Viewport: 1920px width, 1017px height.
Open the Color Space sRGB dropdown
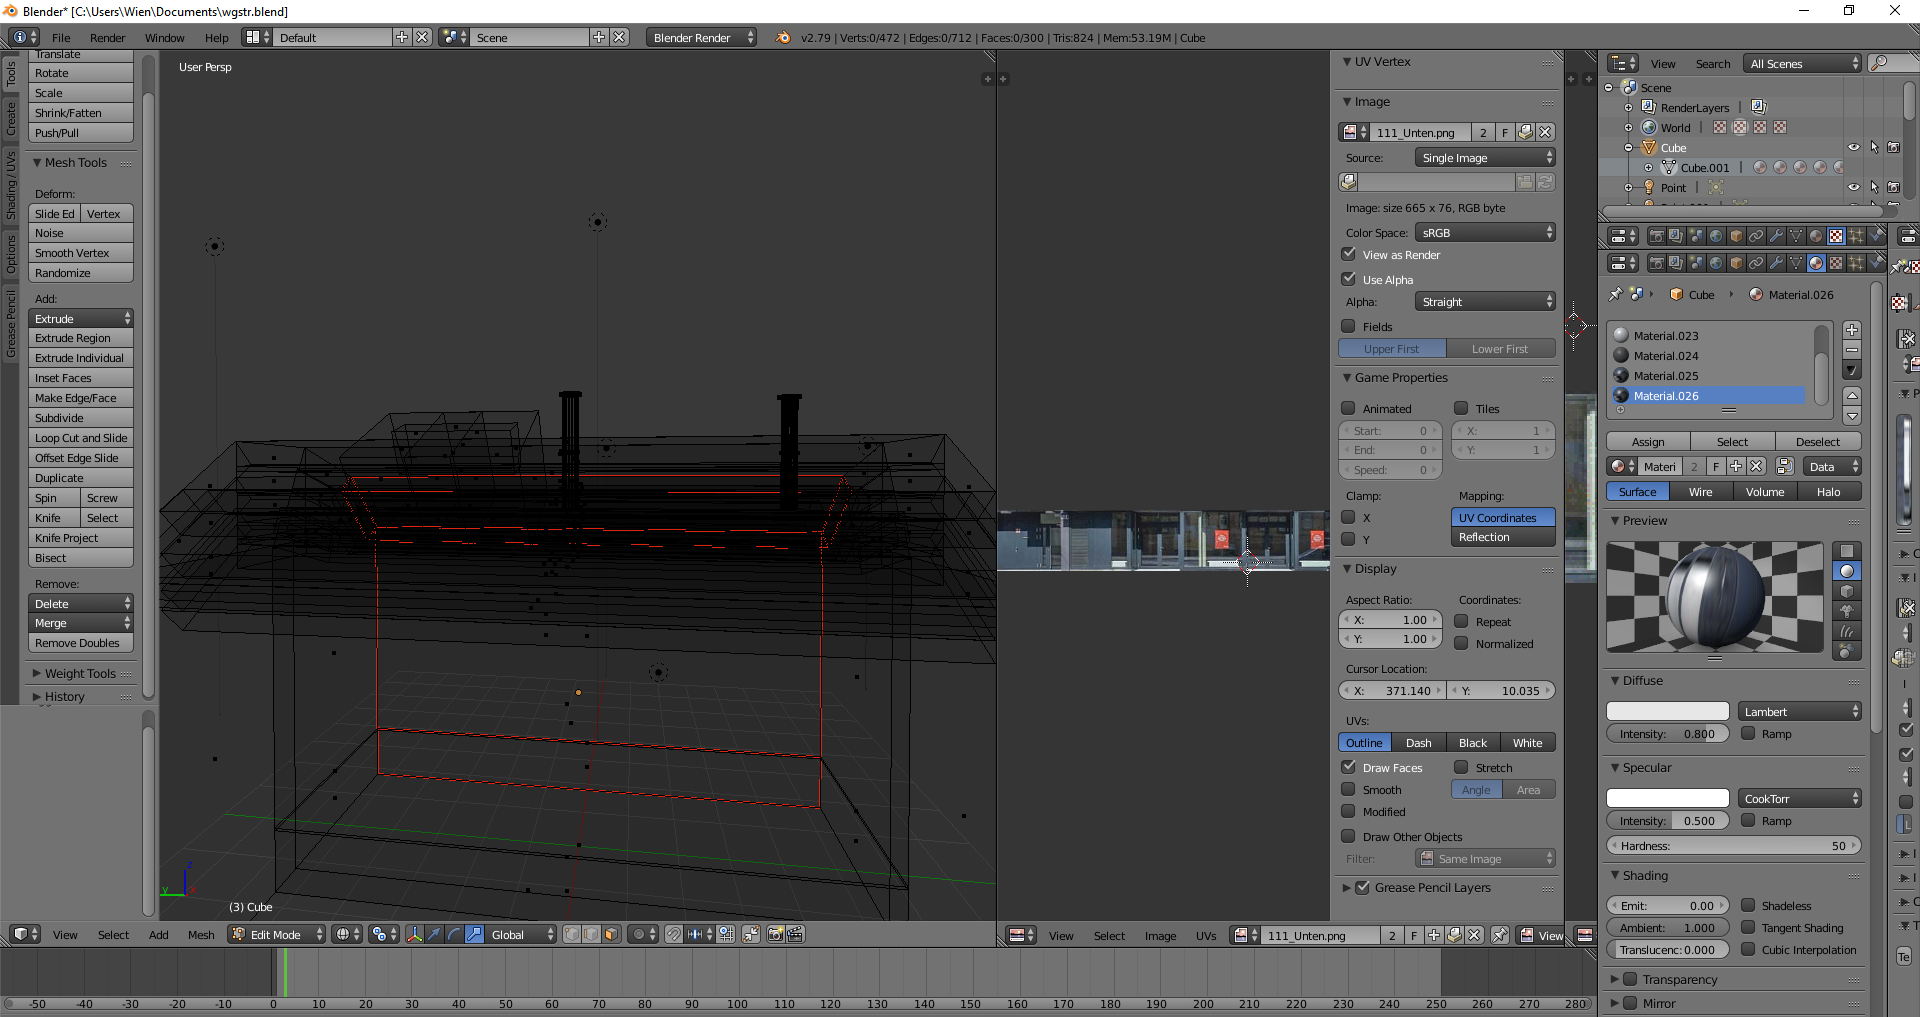1485,233
